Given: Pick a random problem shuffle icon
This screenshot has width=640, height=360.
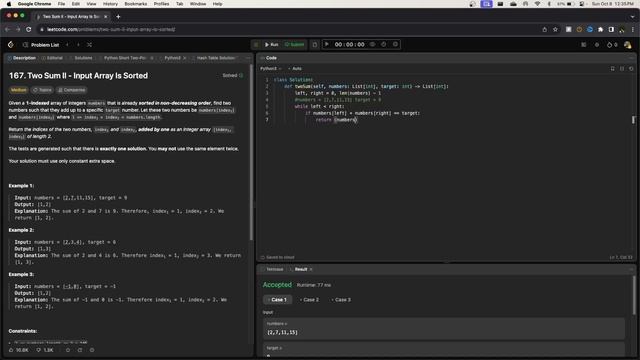Looking at the screenshot, I should tap(89, 45).
